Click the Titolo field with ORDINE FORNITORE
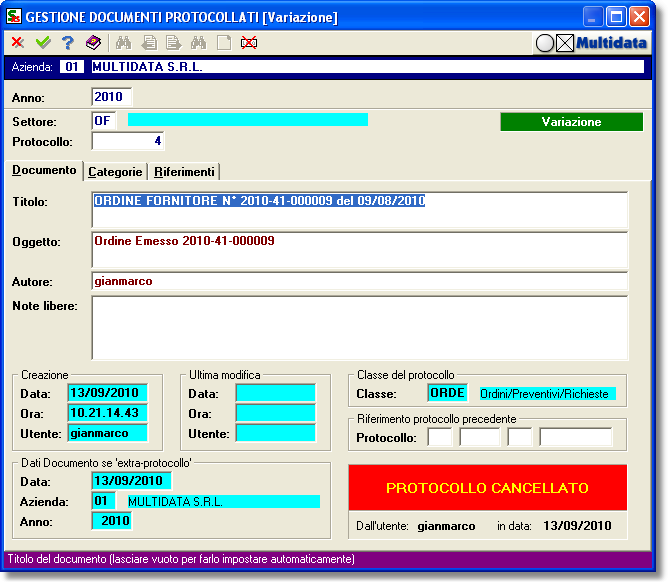Viewport: 668px width, 584px height. pos(360,210)
